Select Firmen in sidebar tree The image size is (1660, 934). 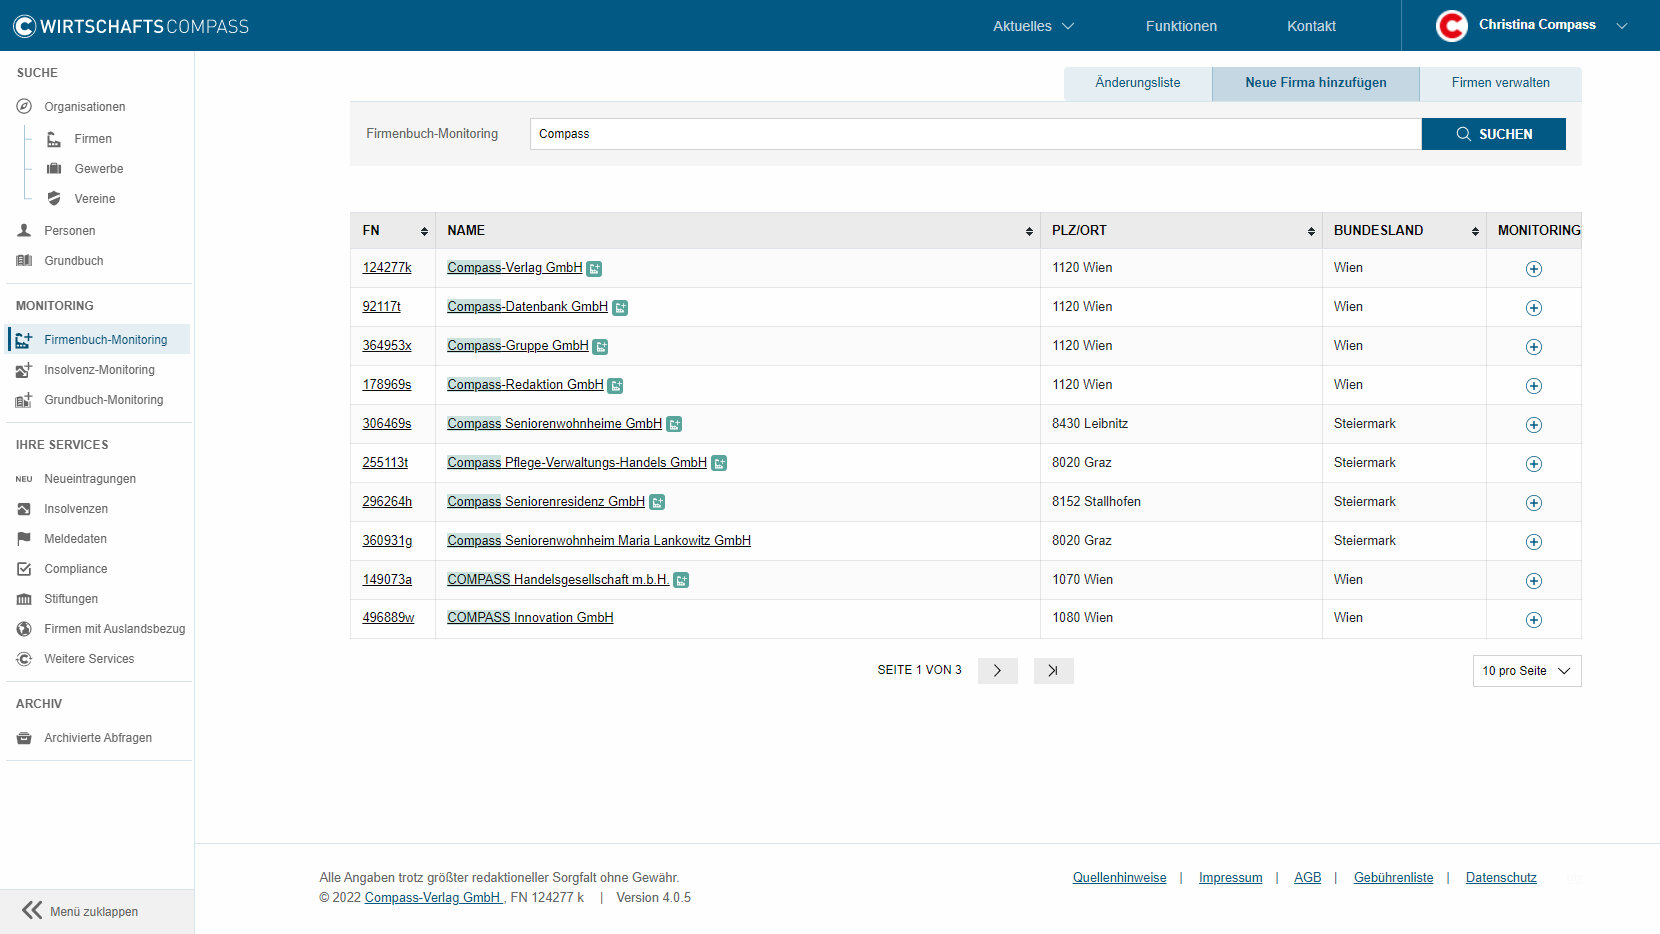pyautogui.click(x=92, y=139)
